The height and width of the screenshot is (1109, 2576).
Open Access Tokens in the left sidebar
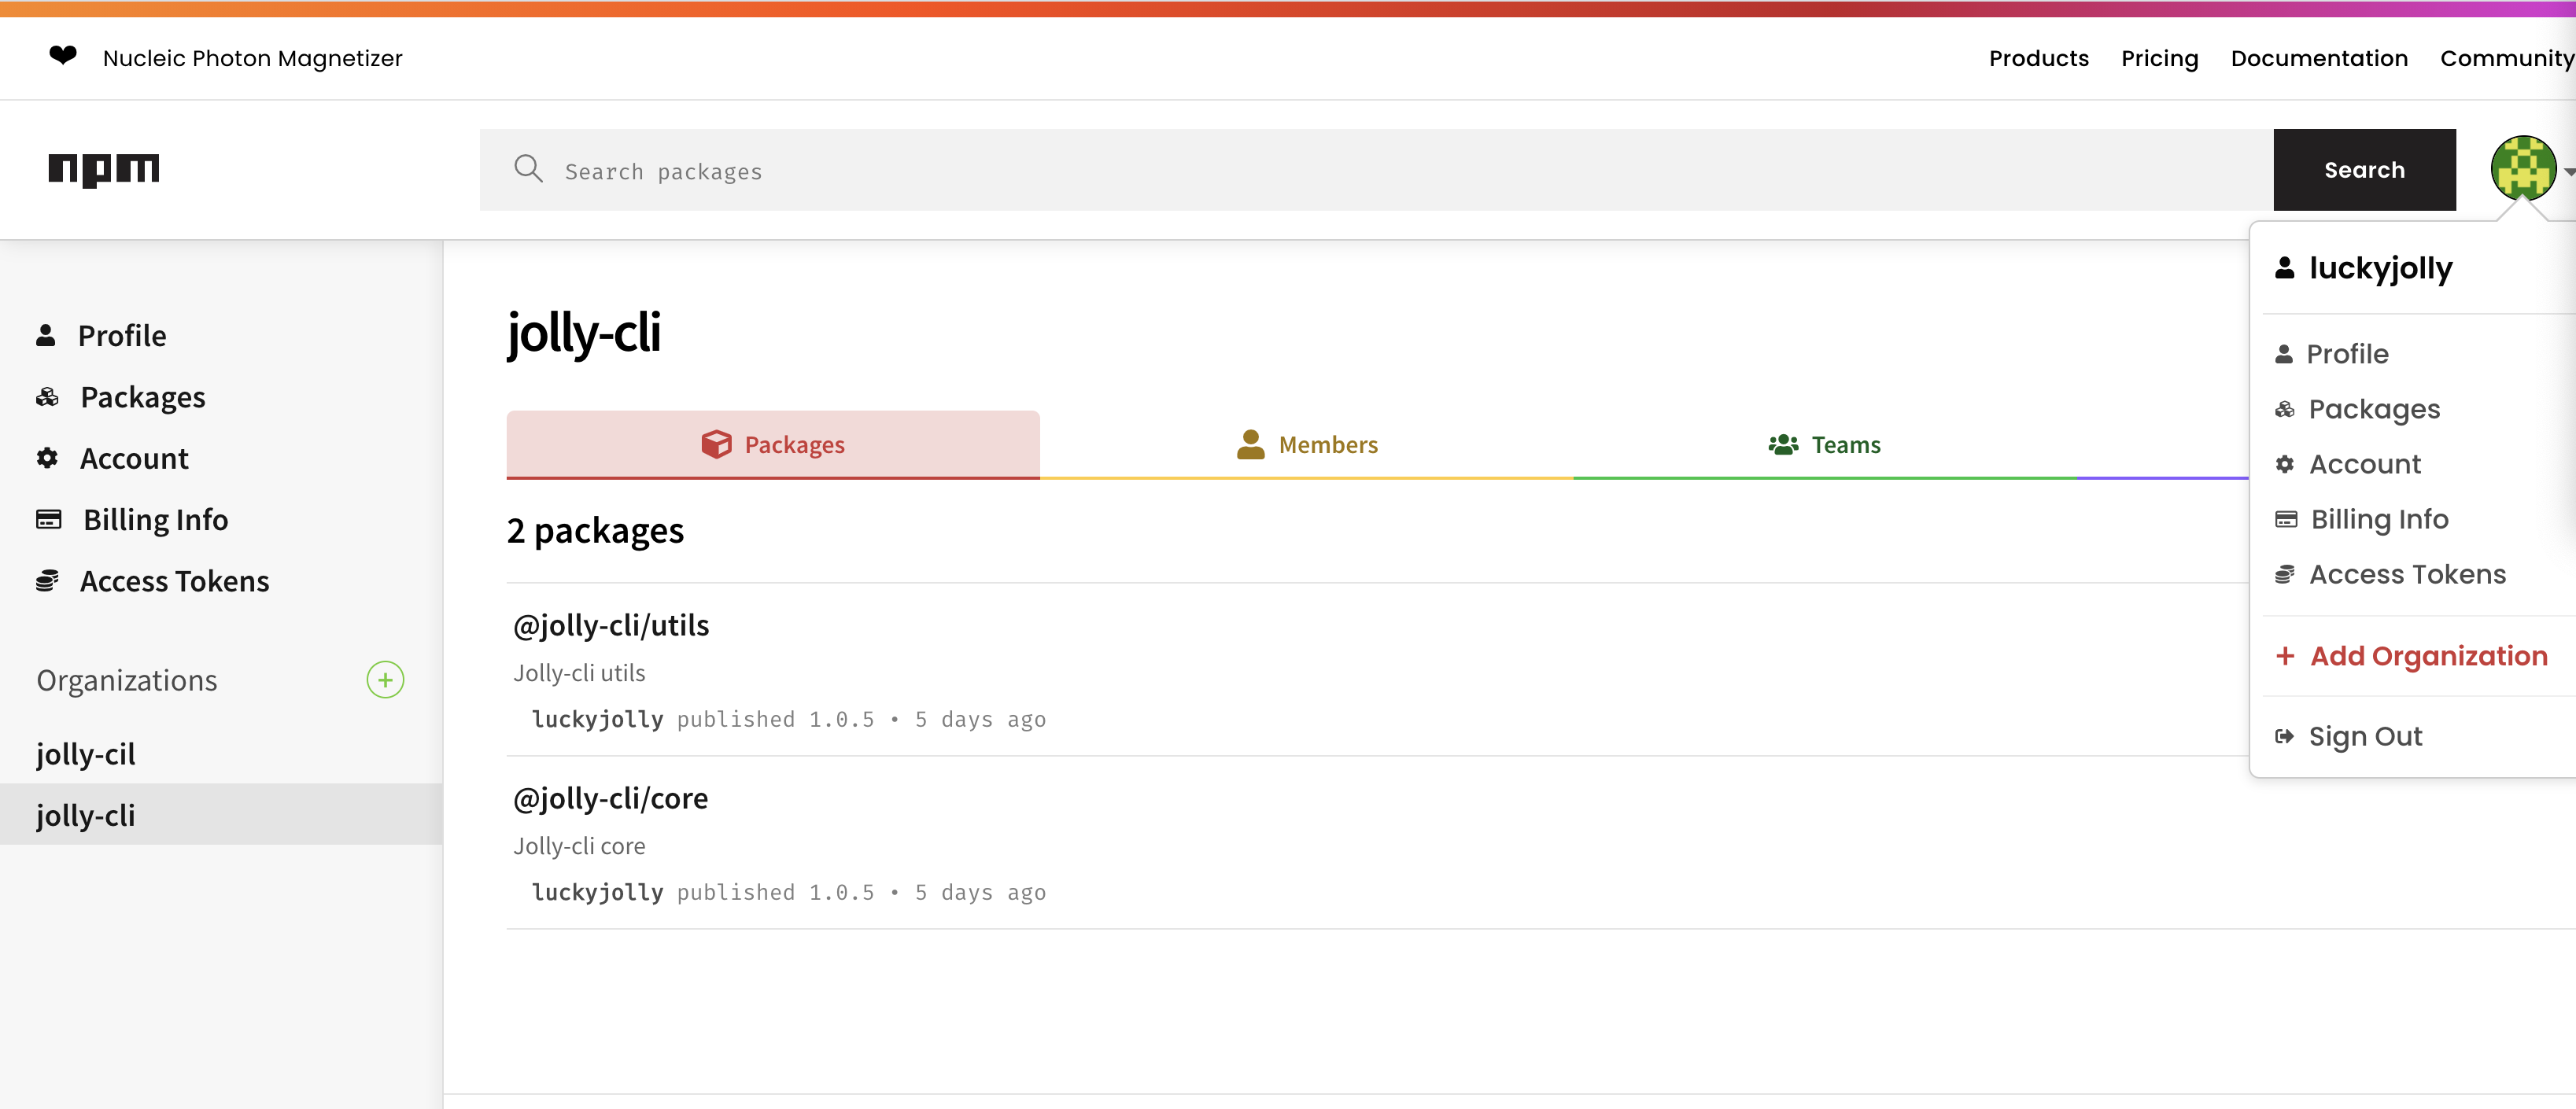174,581
